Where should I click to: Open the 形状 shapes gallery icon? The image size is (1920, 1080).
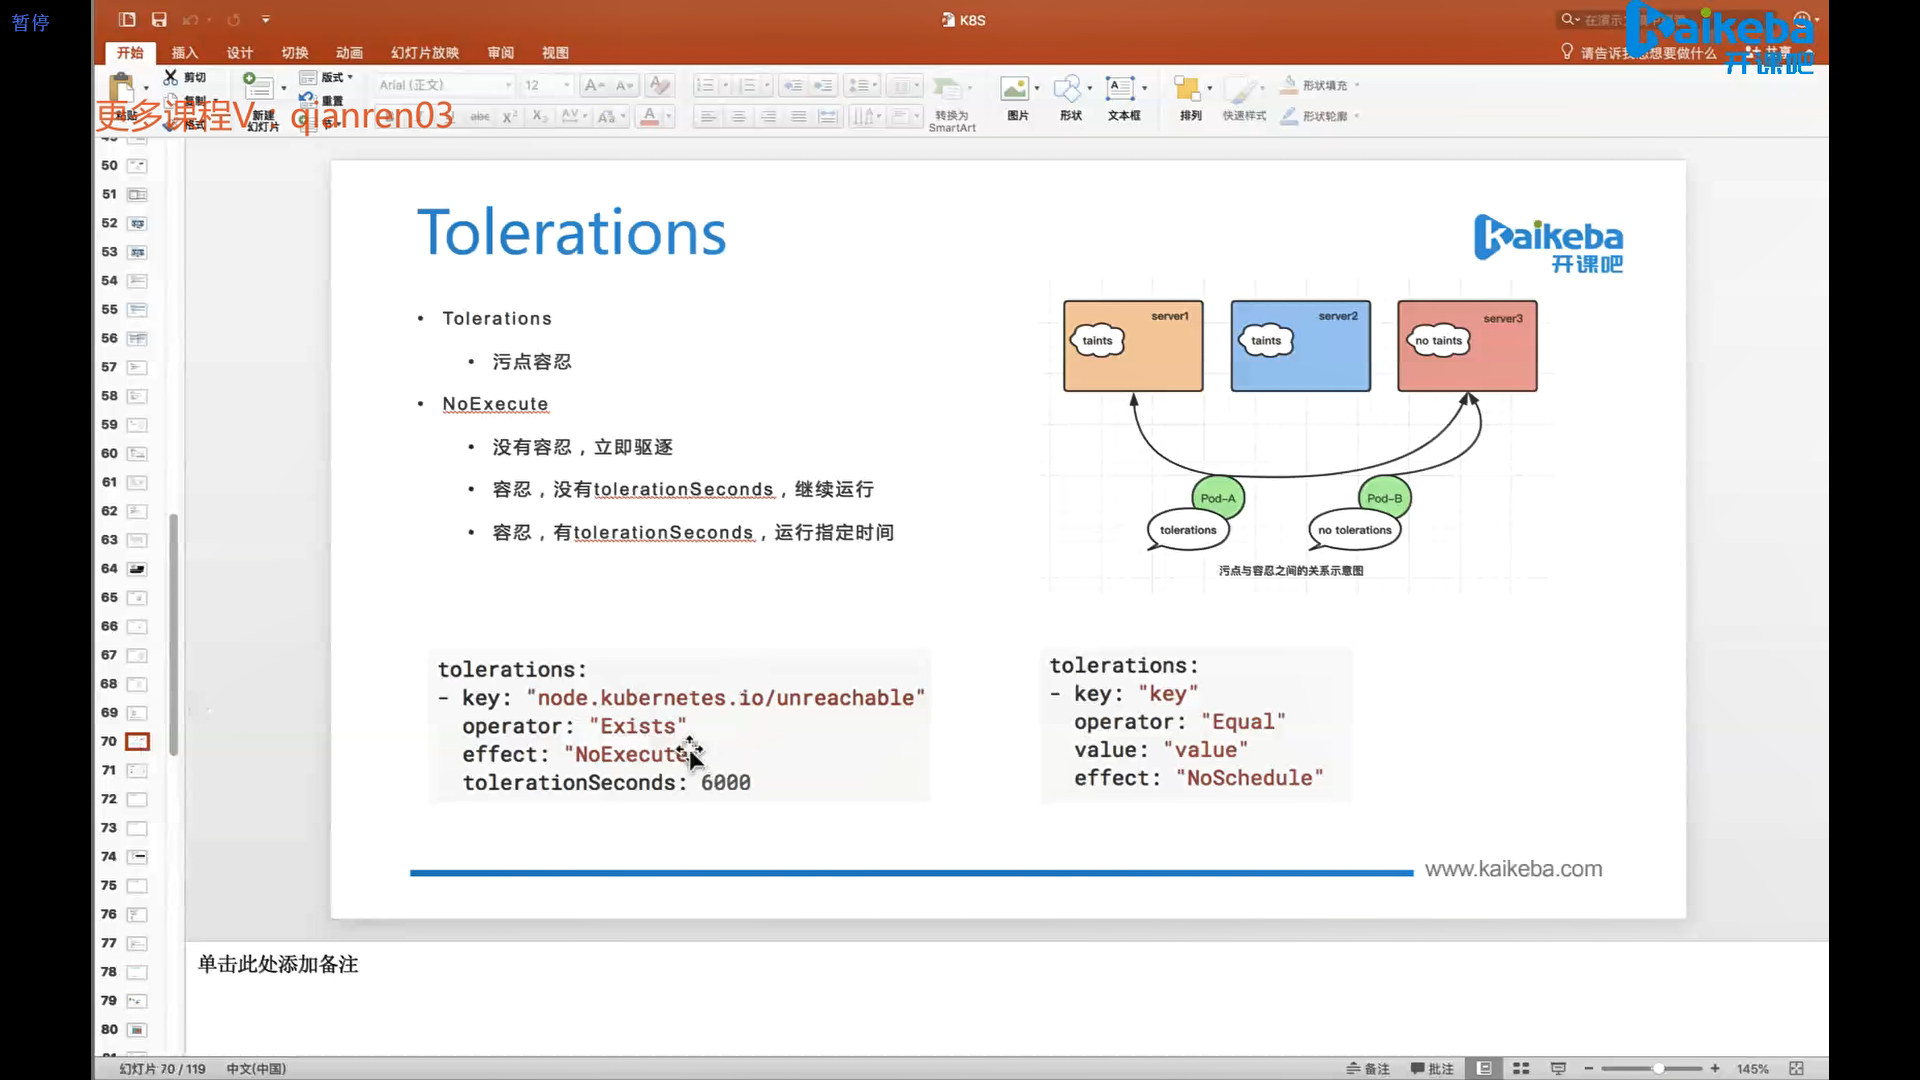[1068, 89]
